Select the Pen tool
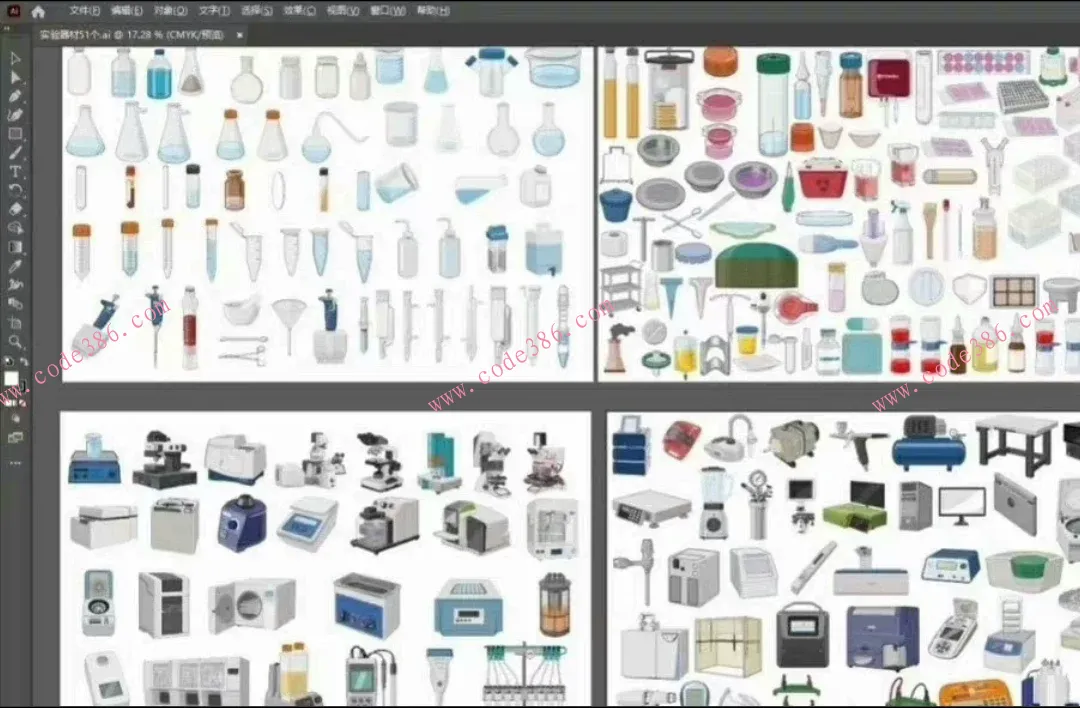Viewport: 1080px width, 708px height. pos(15,96)
